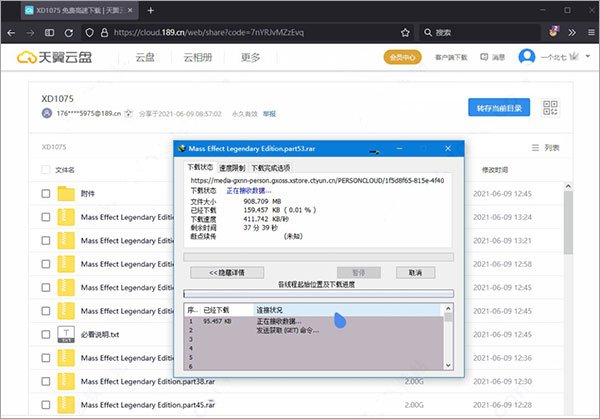Toggle the select-all checkbox next to 文件名
The image size is (600, 419).
click(45, 170)
